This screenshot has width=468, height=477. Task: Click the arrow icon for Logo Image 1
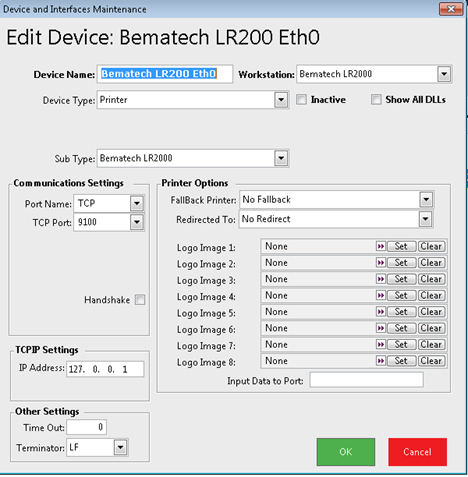coord(380,247)
